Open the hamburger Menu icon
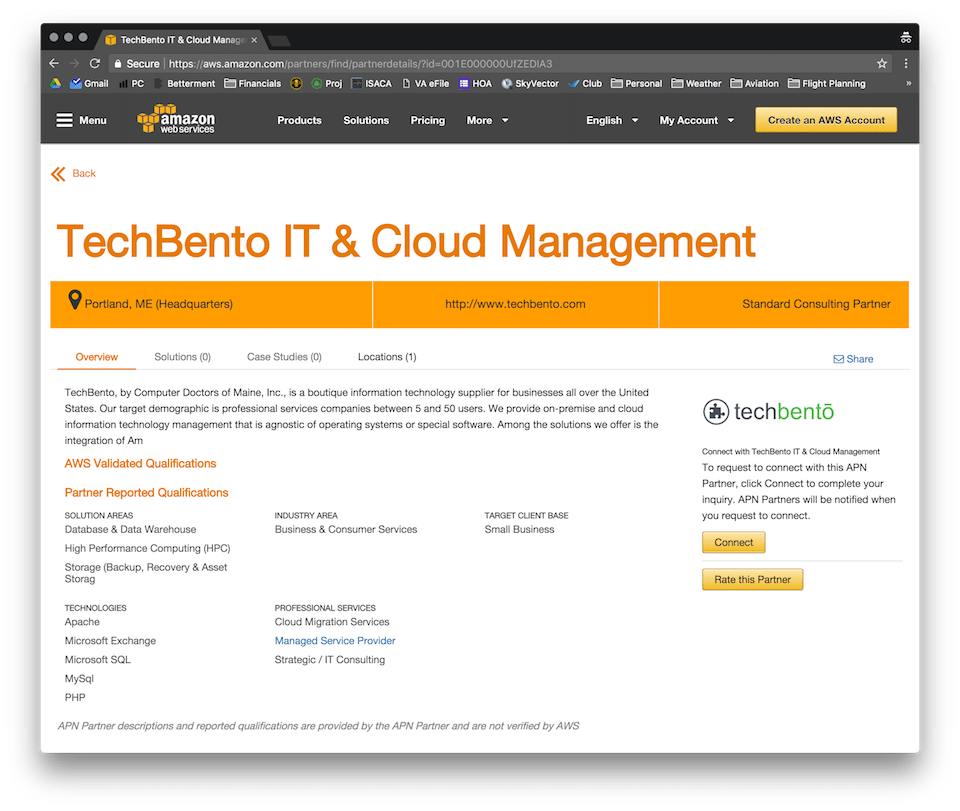The width and height of the screenshot is (960, 811). (x=64, y=120)
